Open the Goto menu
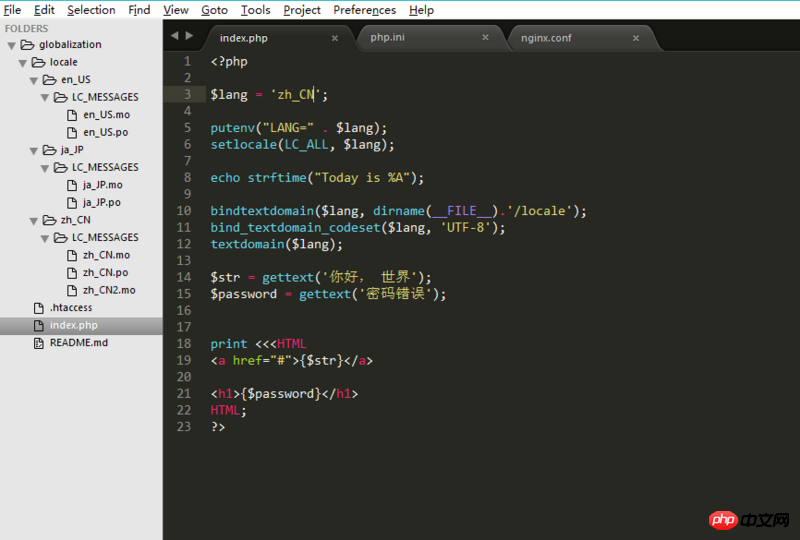 pyautogui.click(x=214, y=10)
